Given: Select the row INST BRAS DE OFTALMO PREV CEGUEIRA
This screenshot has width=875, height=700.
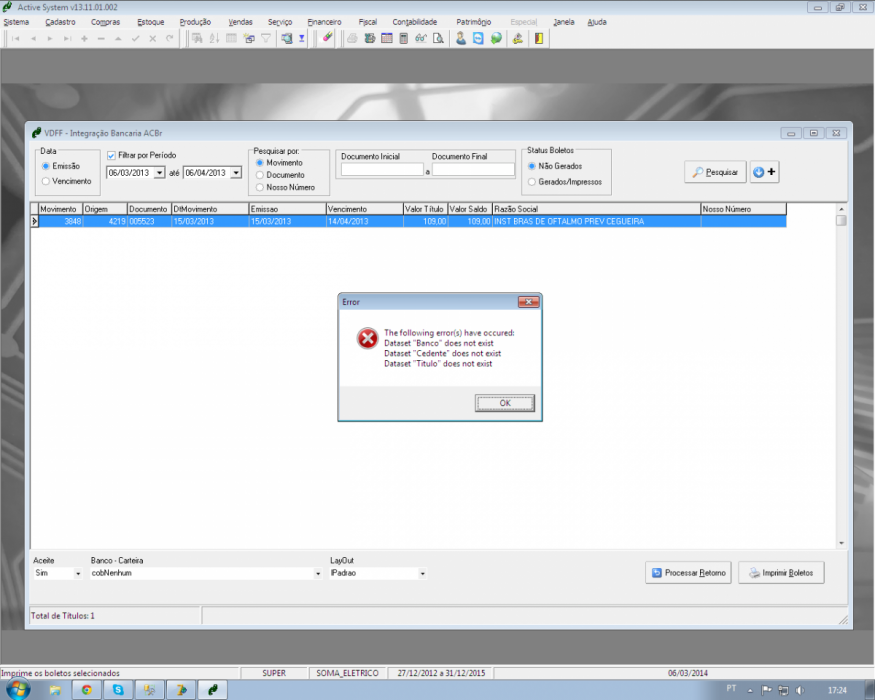Looking at the screenshot, I should point(412,222).
